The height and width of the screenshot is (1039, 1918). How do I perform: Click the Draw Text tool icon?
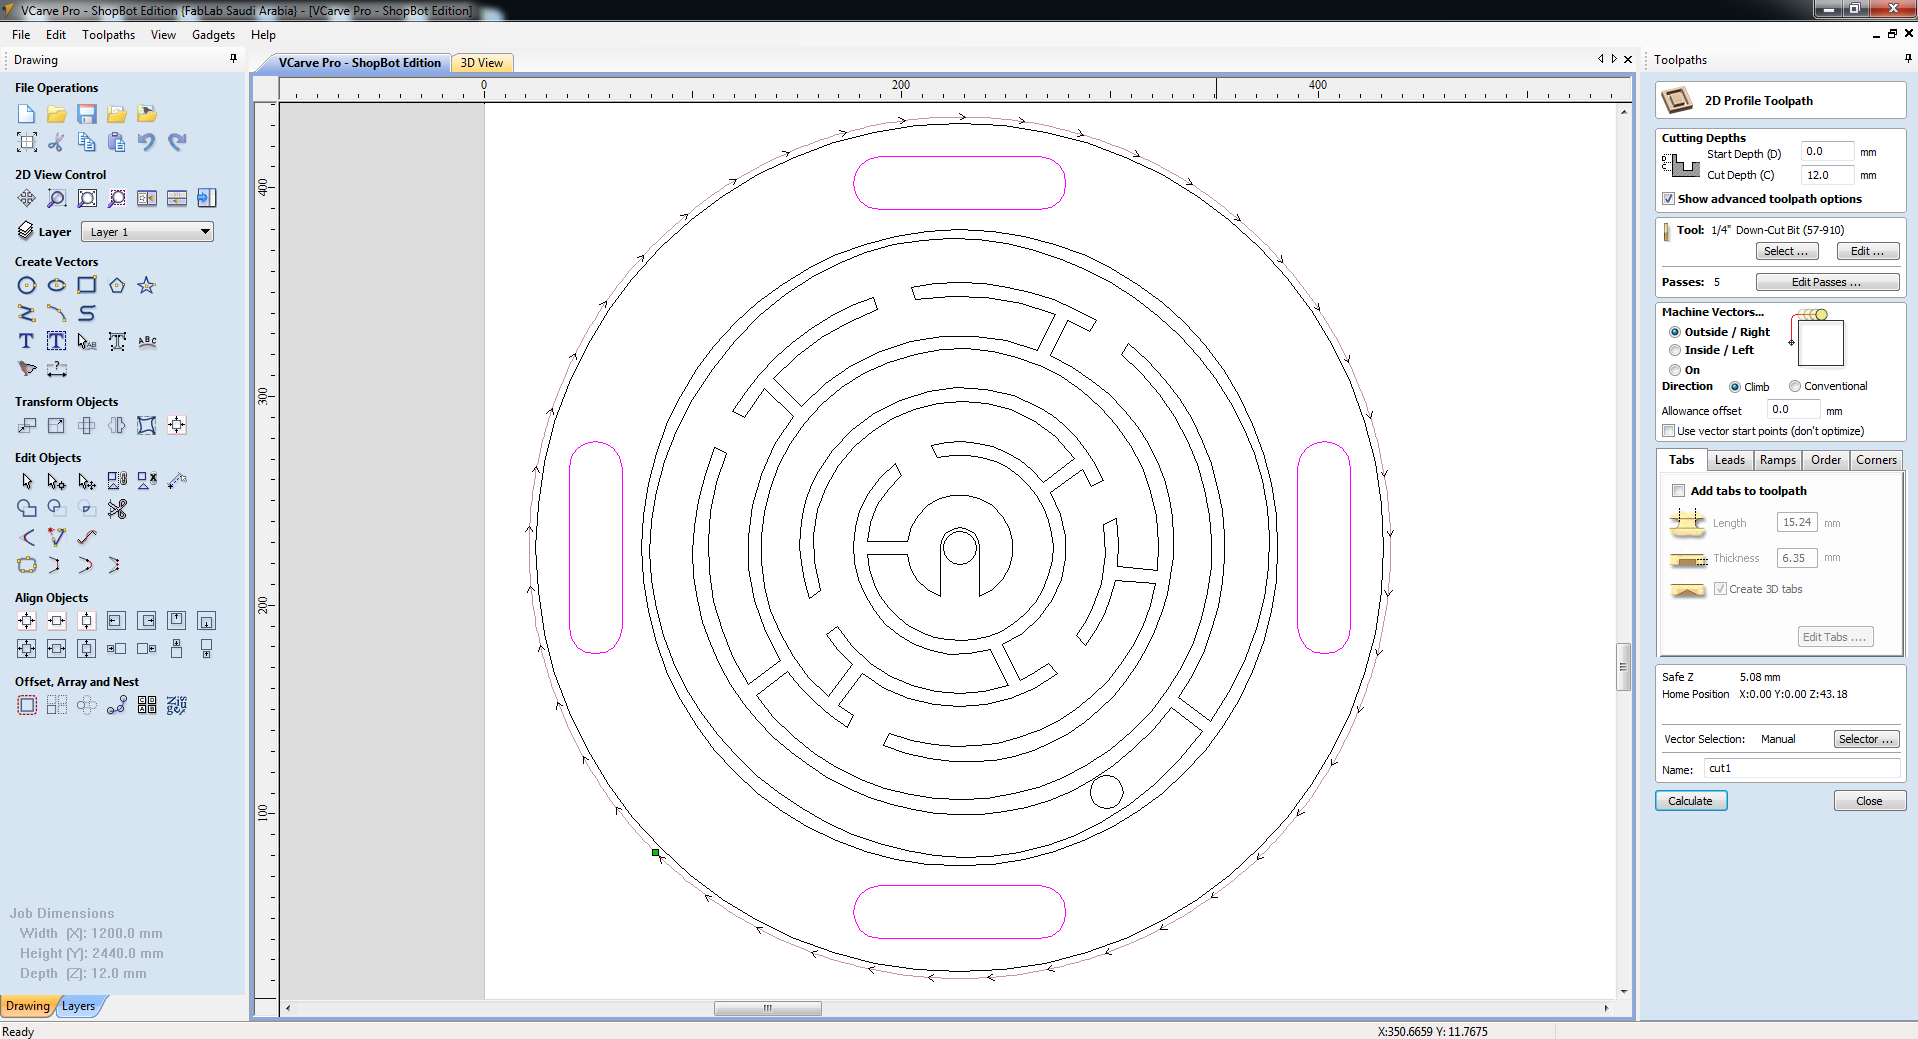[x=27, y=342]
